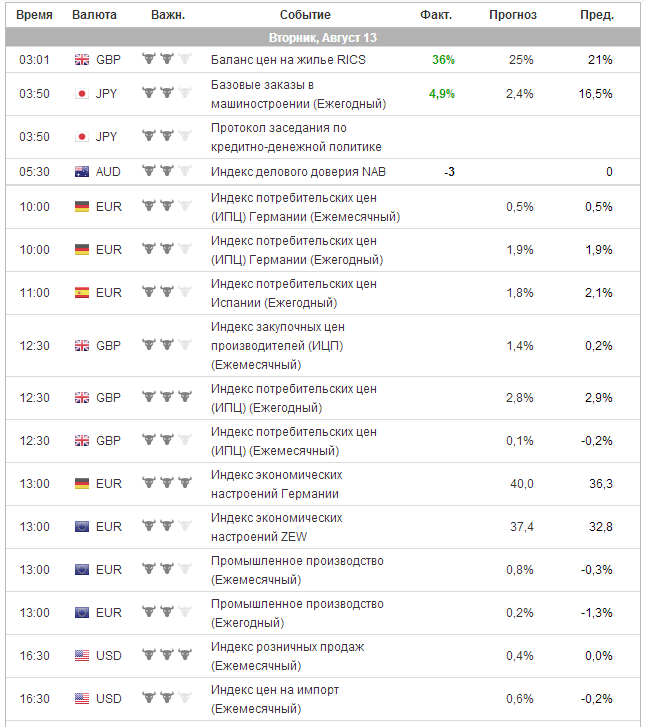Open the Индекс делового доверия NAB event
Viewport: 646px width, 727px height.
(x=298, y=172)
